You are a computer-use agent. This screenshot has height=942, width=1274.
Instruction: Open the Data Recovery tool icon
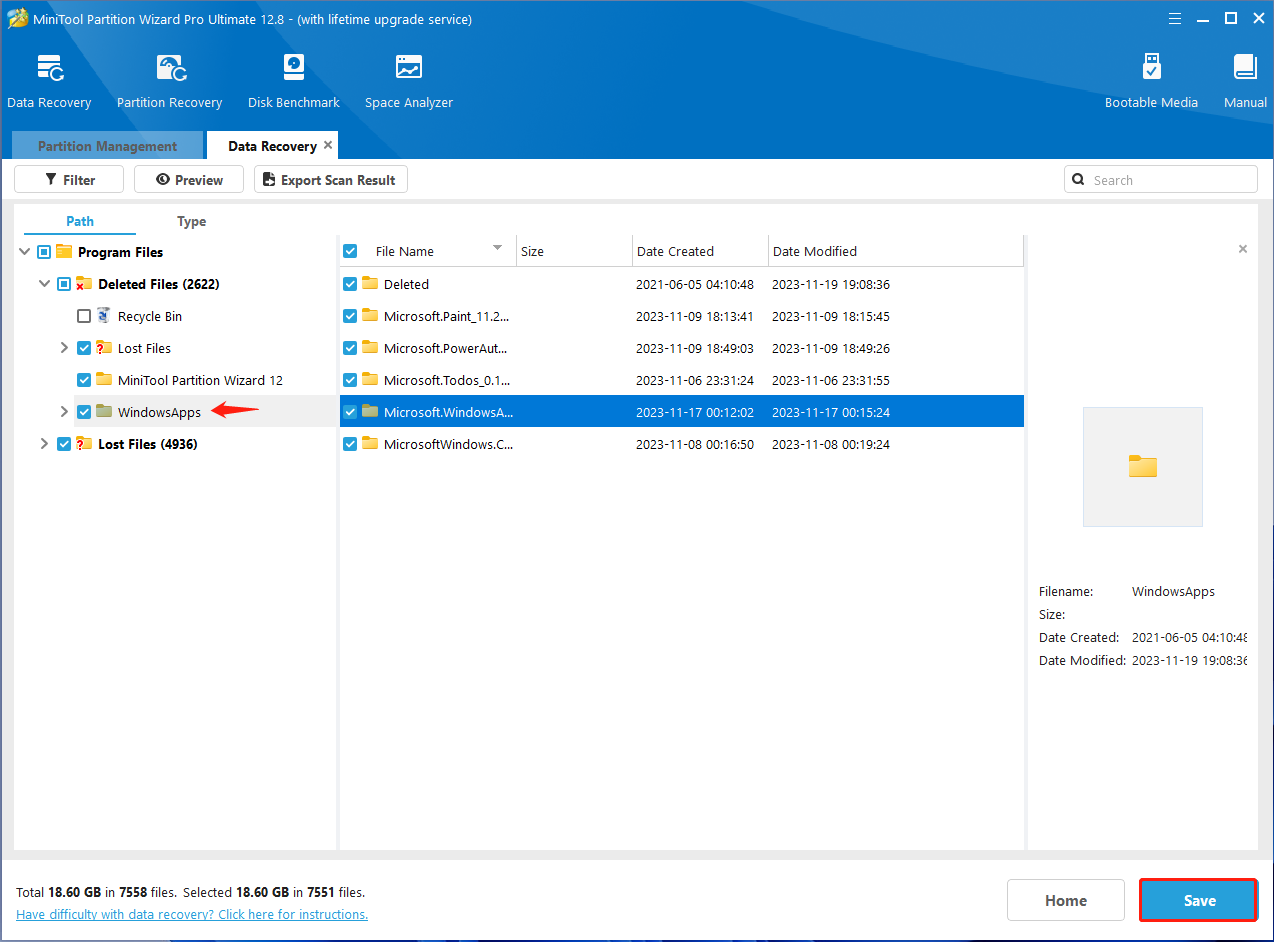pos(50,68)
